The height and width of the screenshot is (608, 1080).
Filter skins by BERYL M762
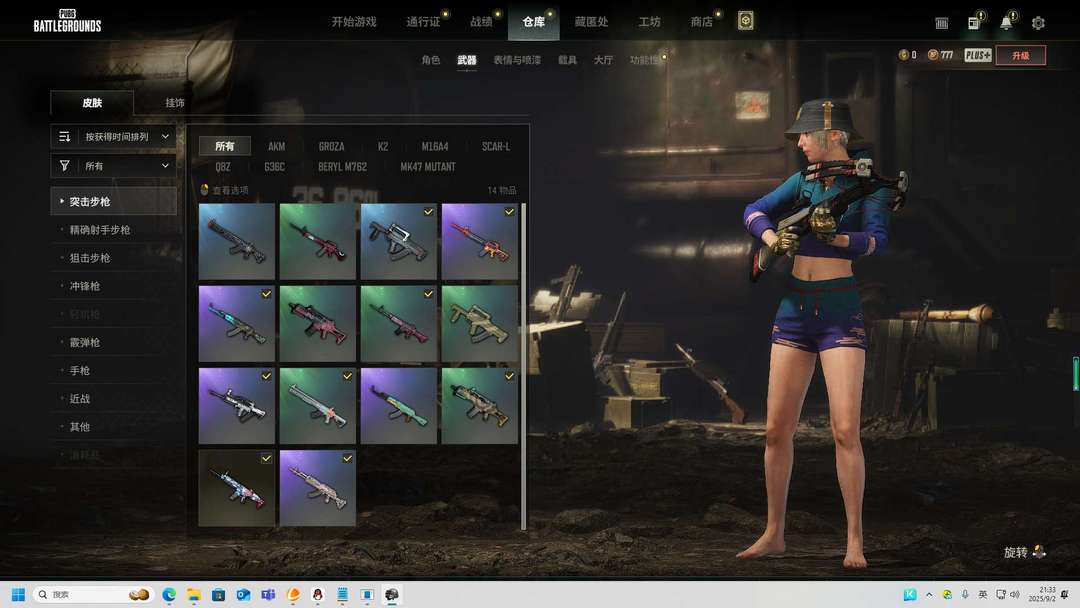[x=342, y=167]
